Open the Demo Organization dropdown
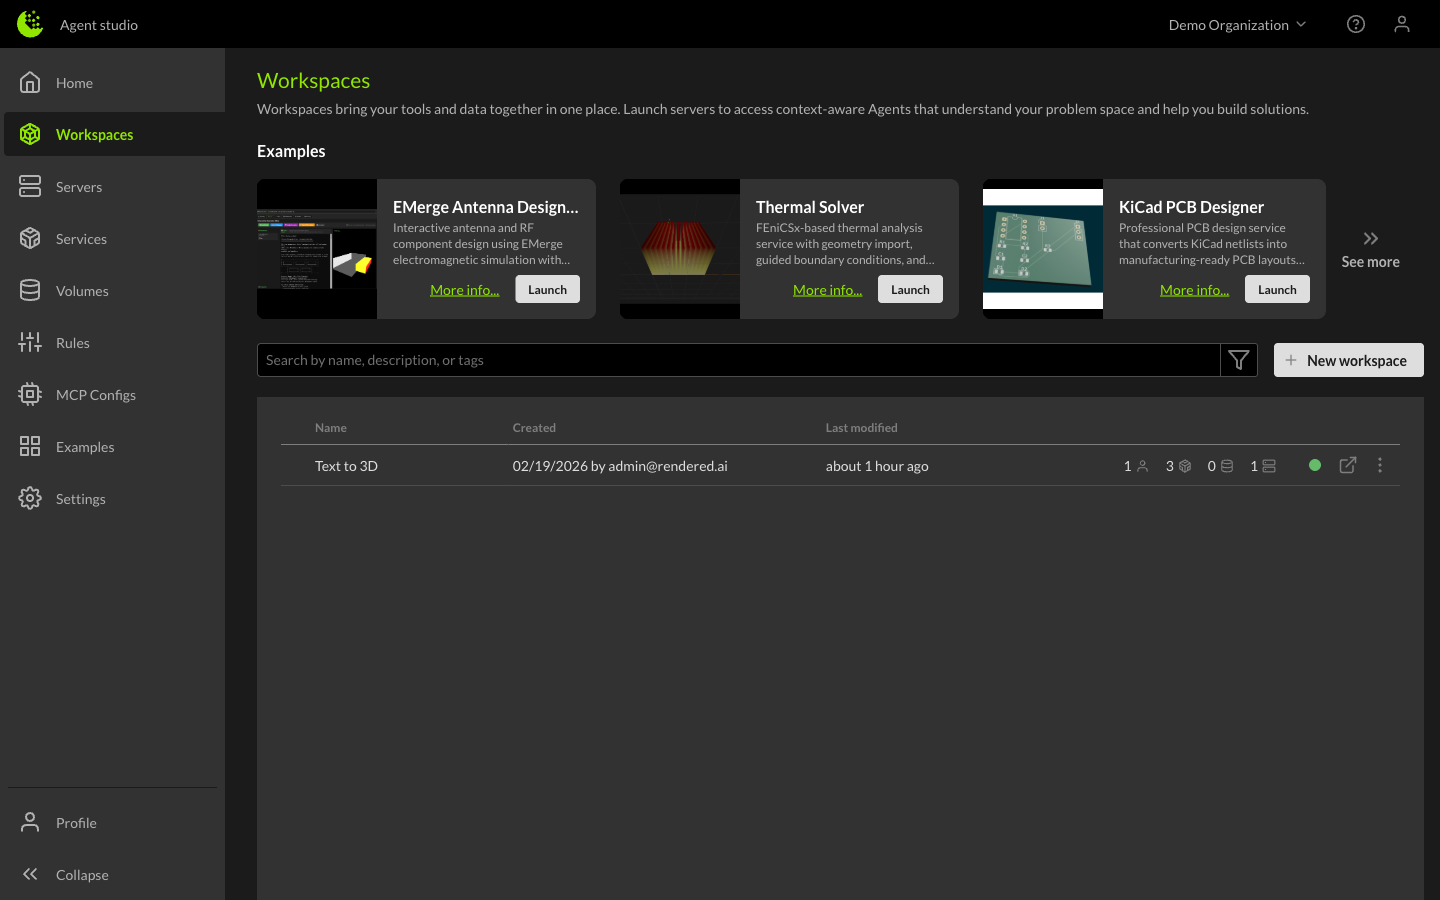 1237,24
